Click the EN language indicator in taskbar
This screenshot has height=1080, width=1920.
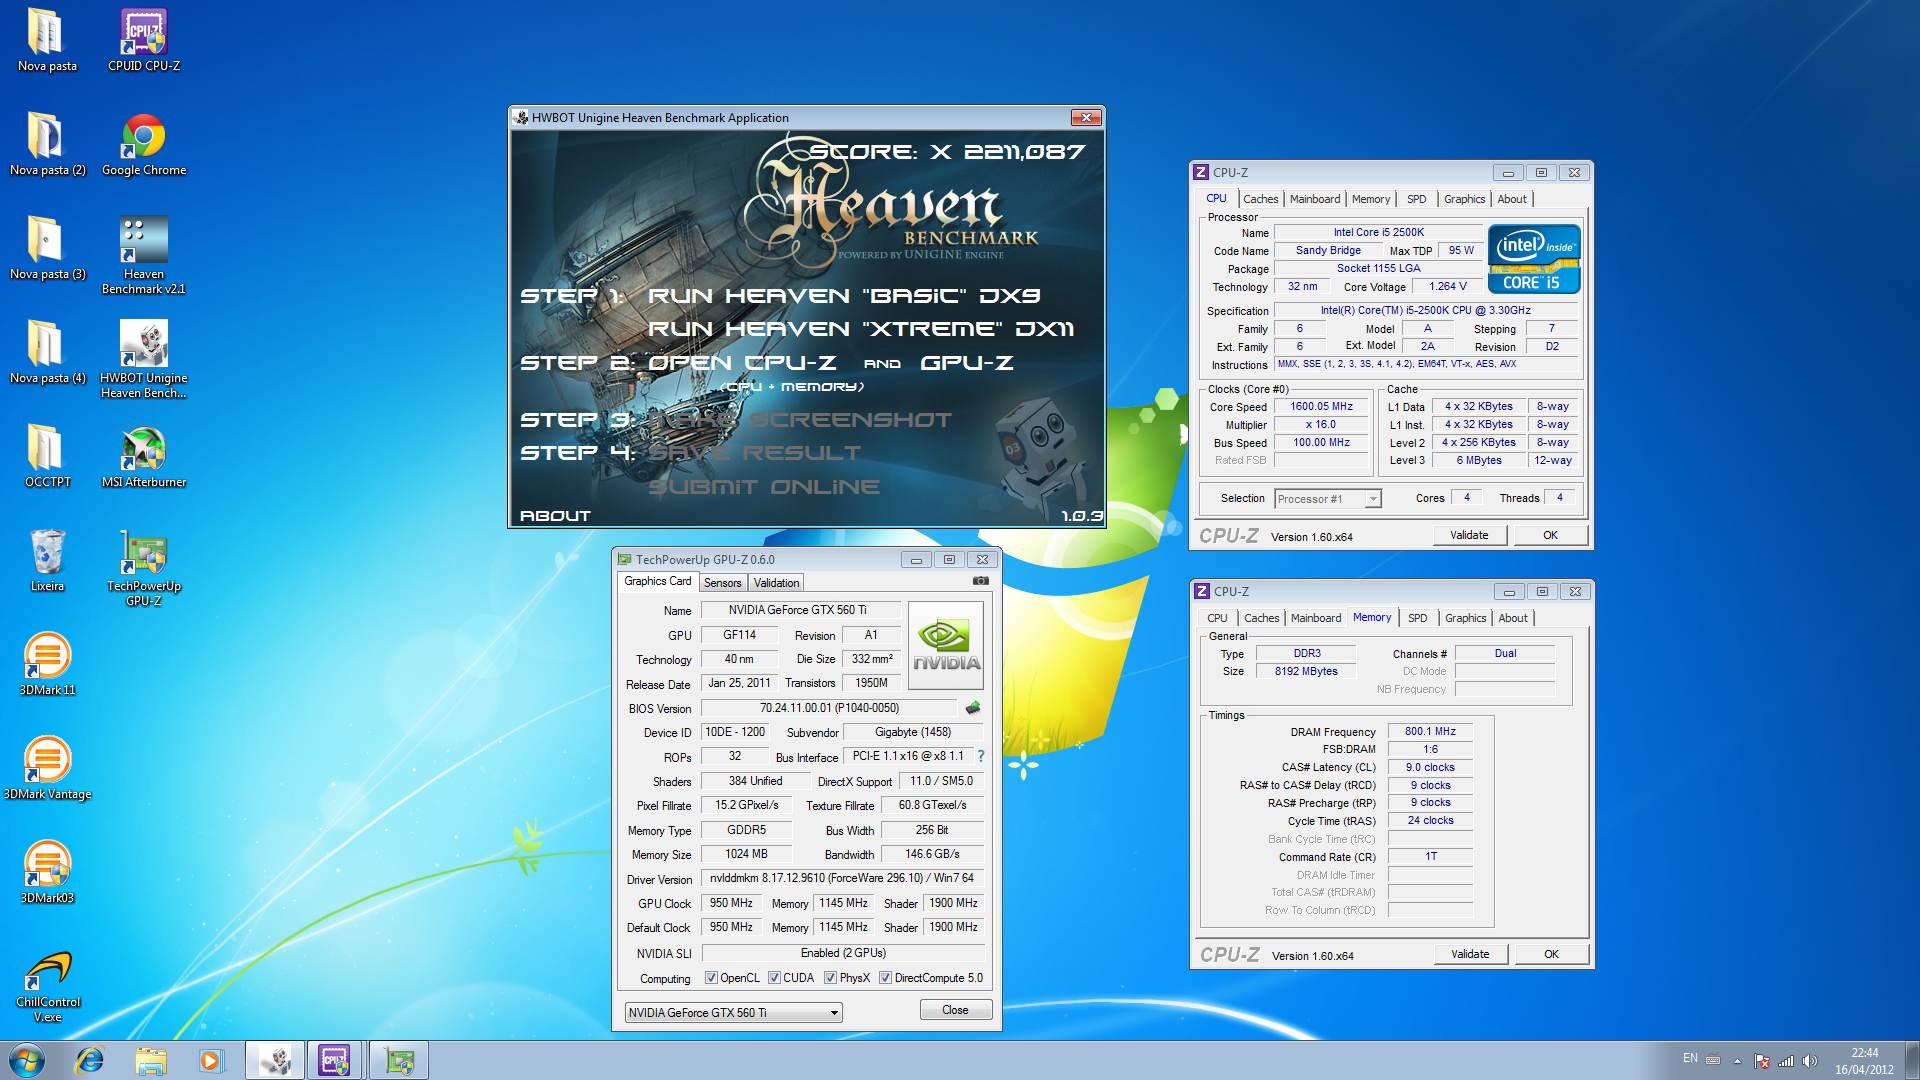tap(1690, 1058)
